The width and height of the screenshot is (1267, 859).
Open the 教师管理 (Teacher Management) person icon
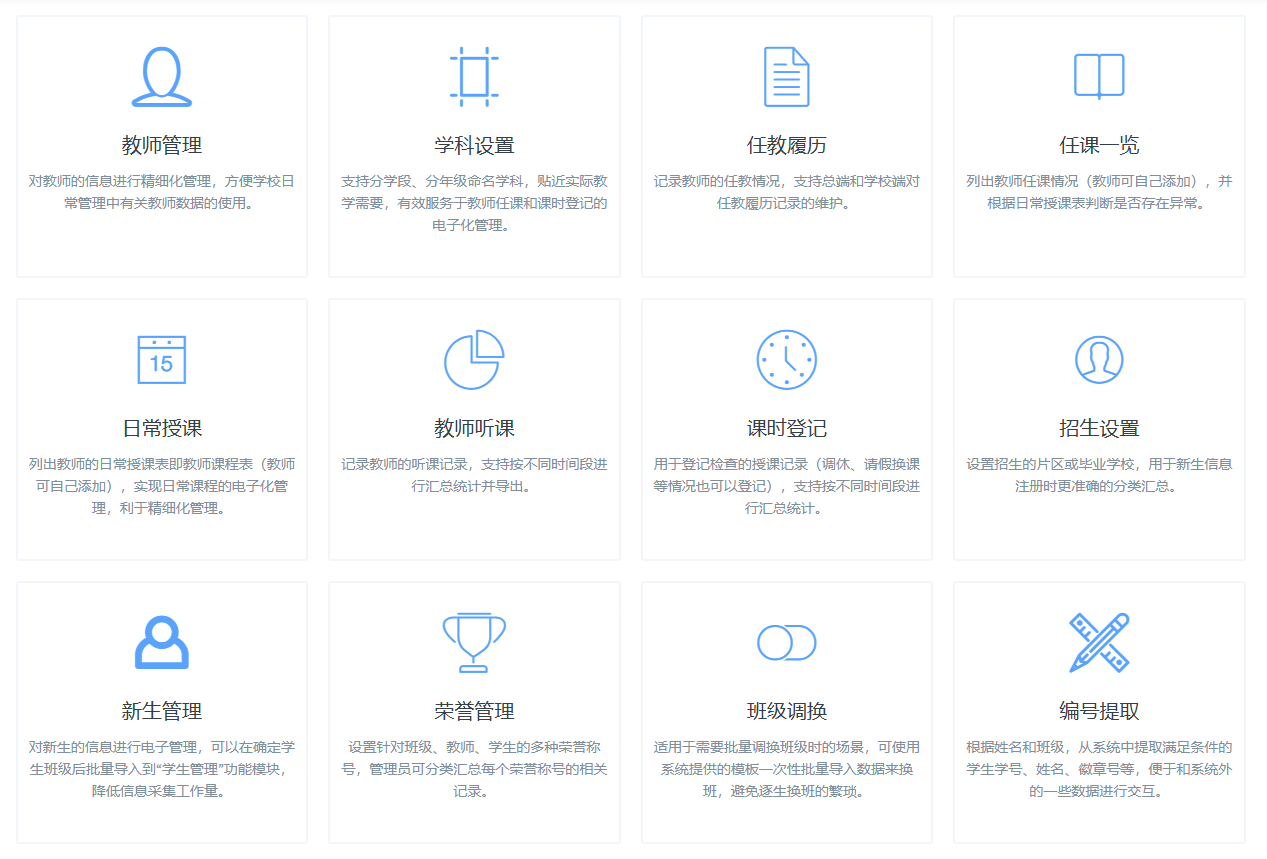click(x=161, y=75)
